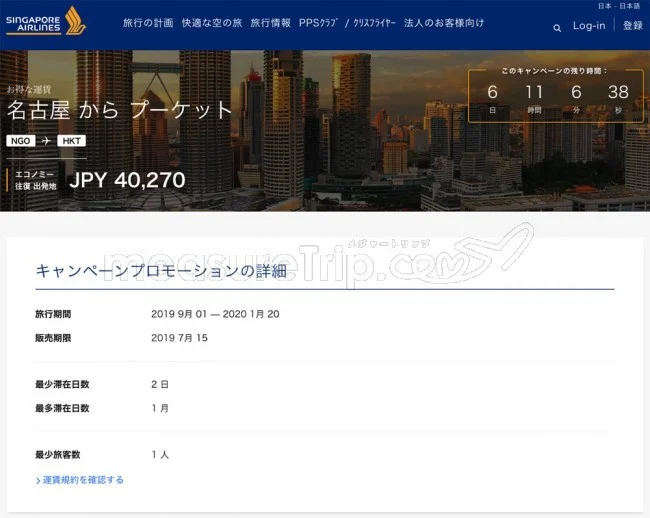Open the 法人のお客様向け menu
Image resolution: width=650 pixels, height=518 pixels.
point(444,23)
